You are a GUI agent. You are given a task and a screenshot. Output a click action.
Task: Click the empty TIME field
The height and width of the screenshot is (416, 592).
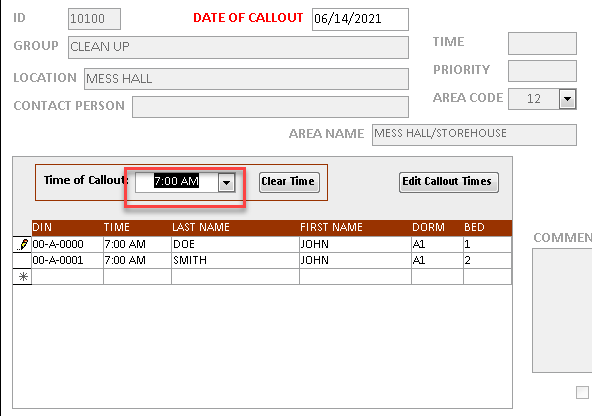pyautogui.click(x=542, y=43)
